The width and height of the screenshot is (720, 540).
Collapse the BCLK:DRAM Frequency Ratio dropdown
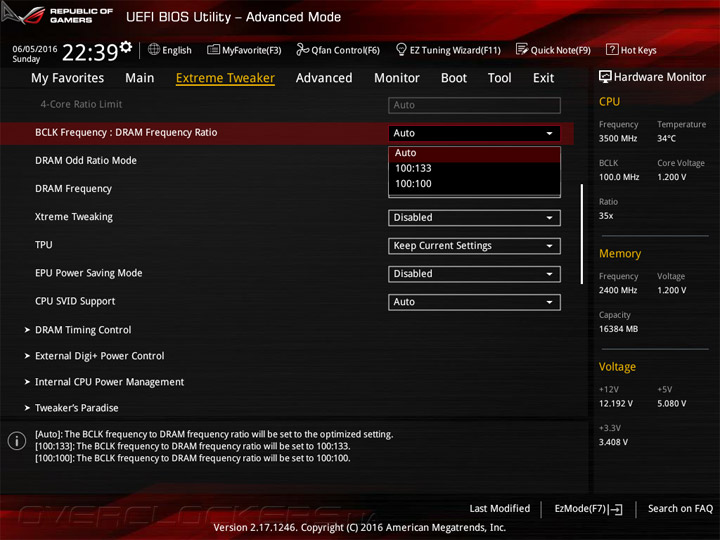point(474,133)
